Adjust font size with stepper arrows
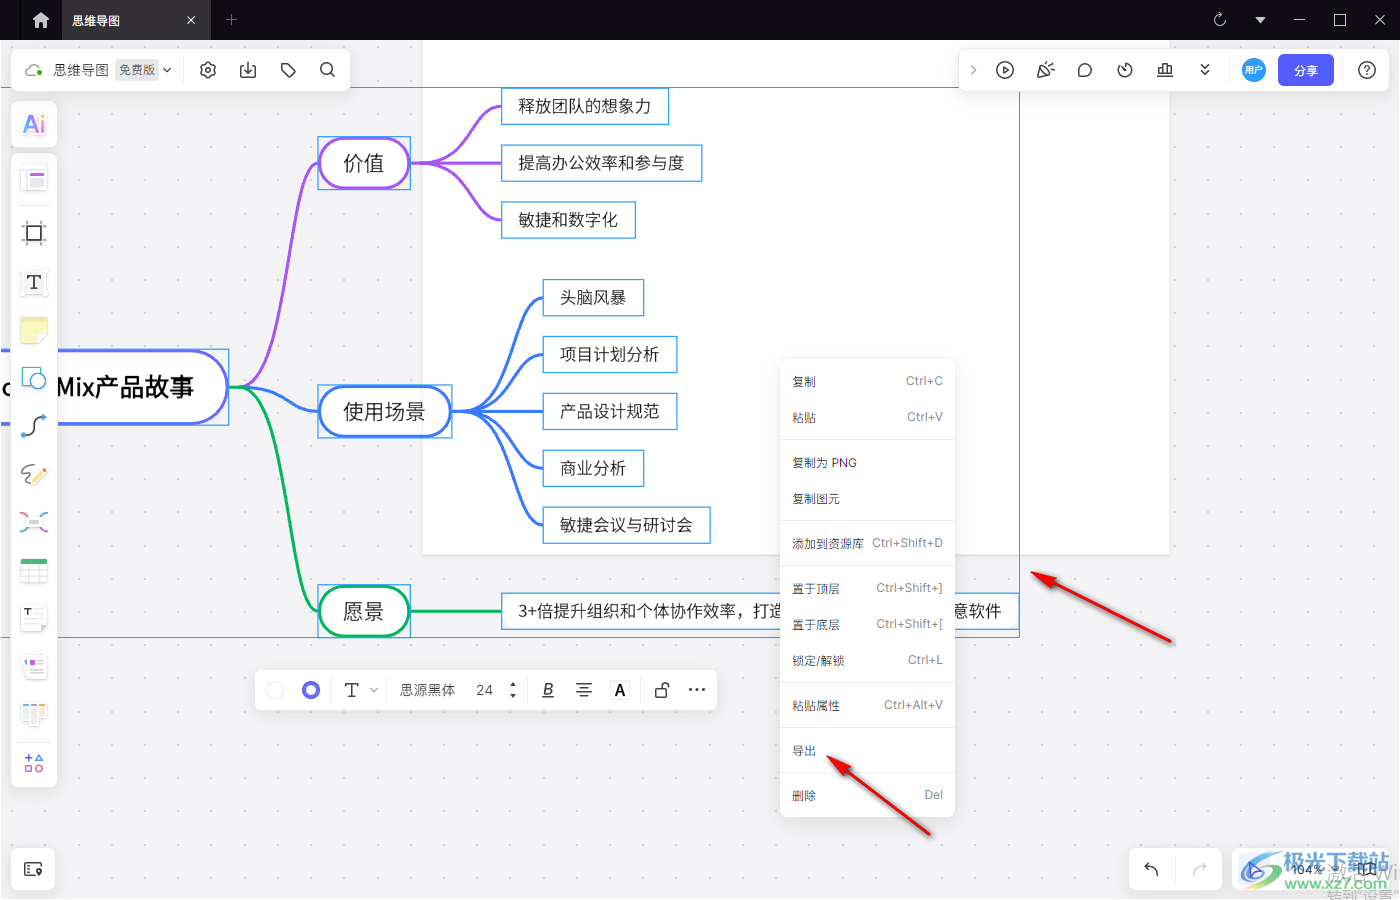 513,690
